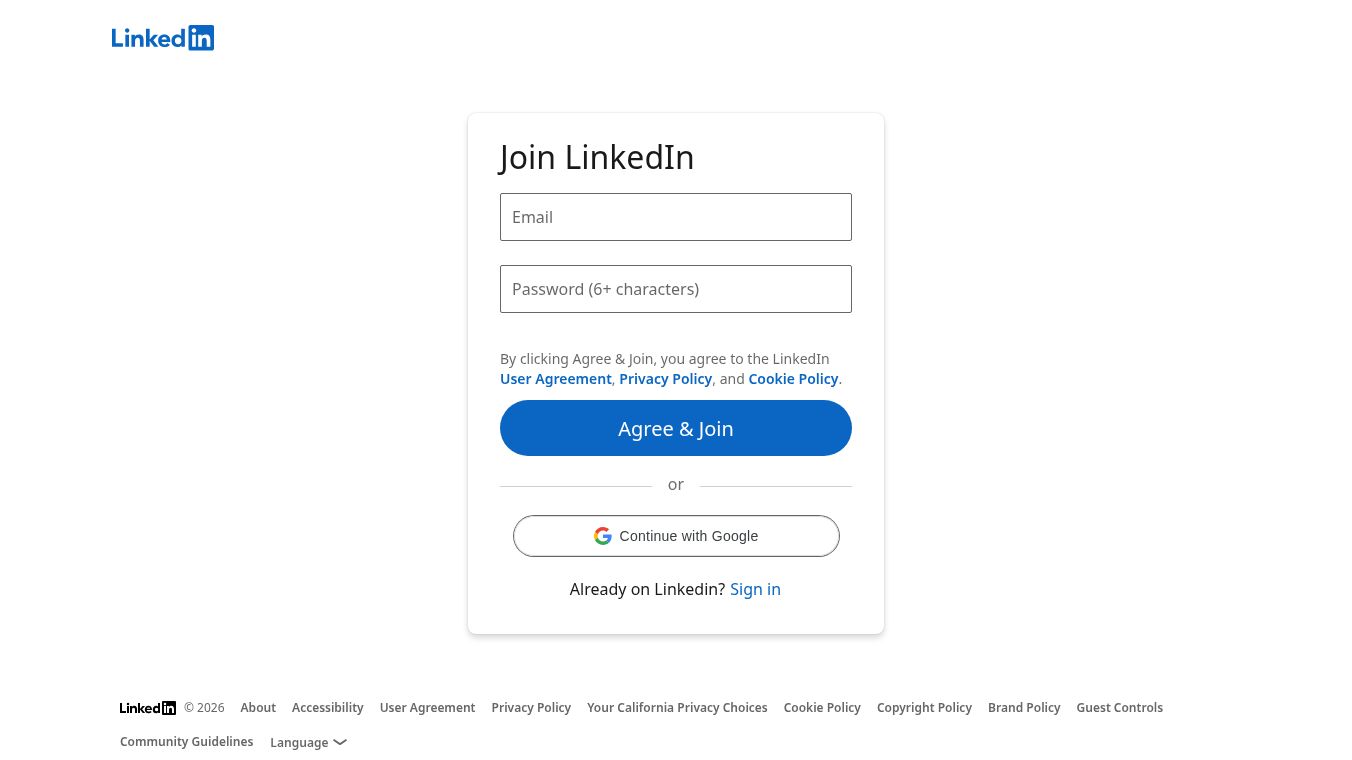Click the Language chevron arrow

point(340,742)
